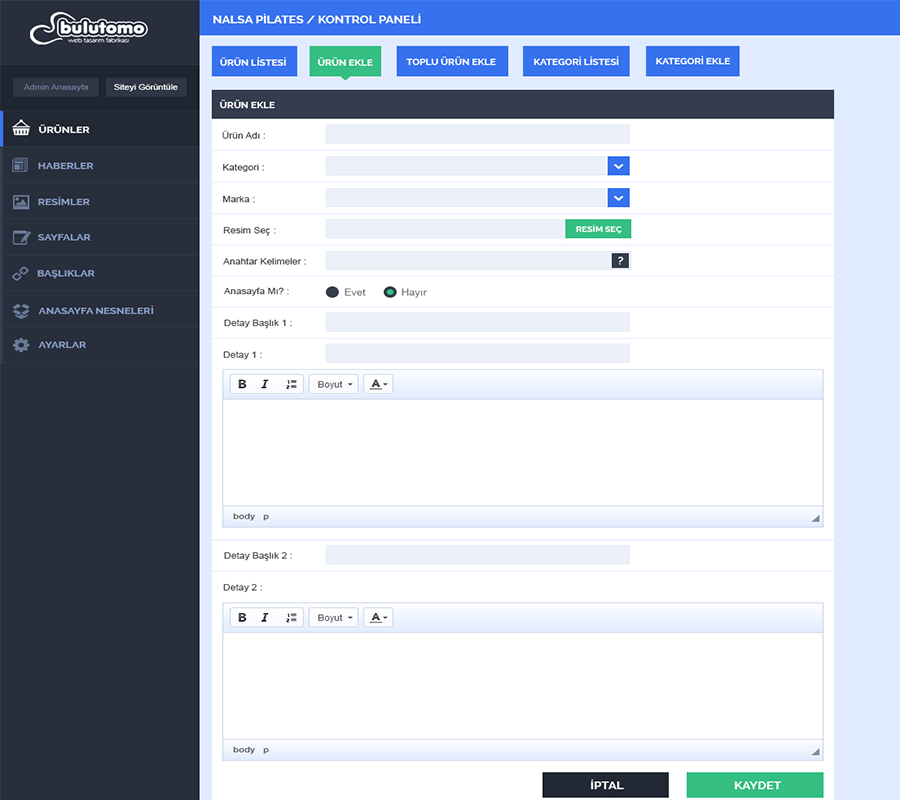
Task: Open RESİMLER in the sidebar
Action: (x=100, y=201)
